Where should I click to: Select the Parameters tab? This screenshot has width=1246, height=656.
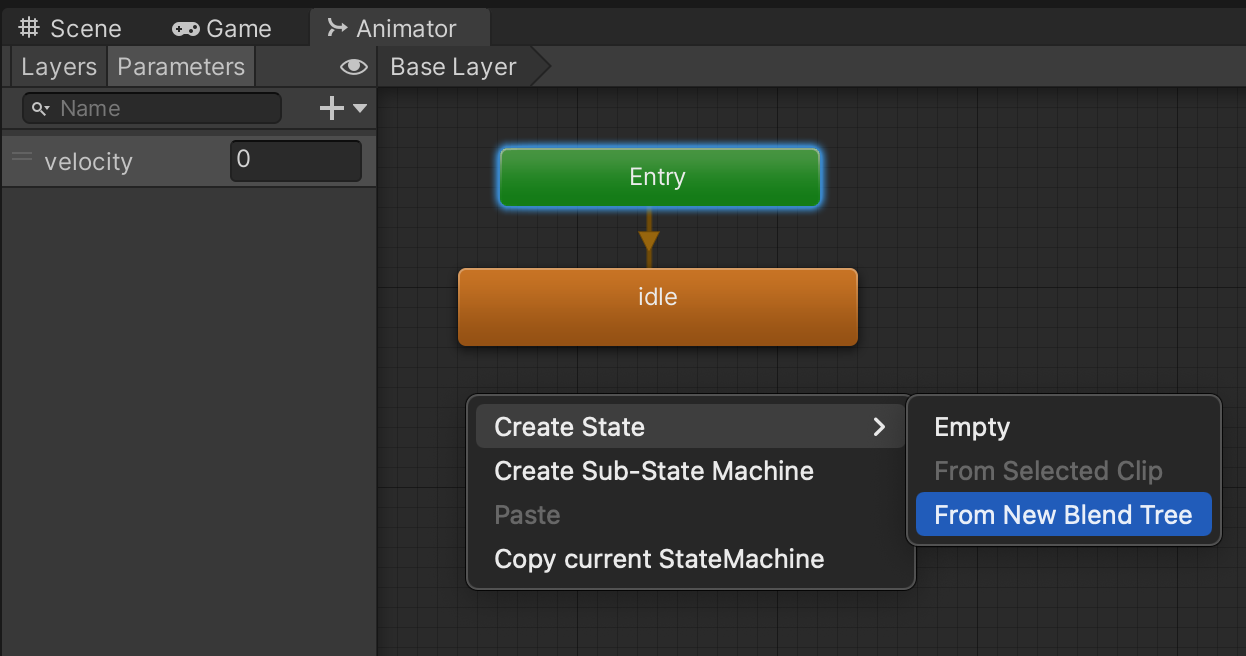click(x=181, y=67)
